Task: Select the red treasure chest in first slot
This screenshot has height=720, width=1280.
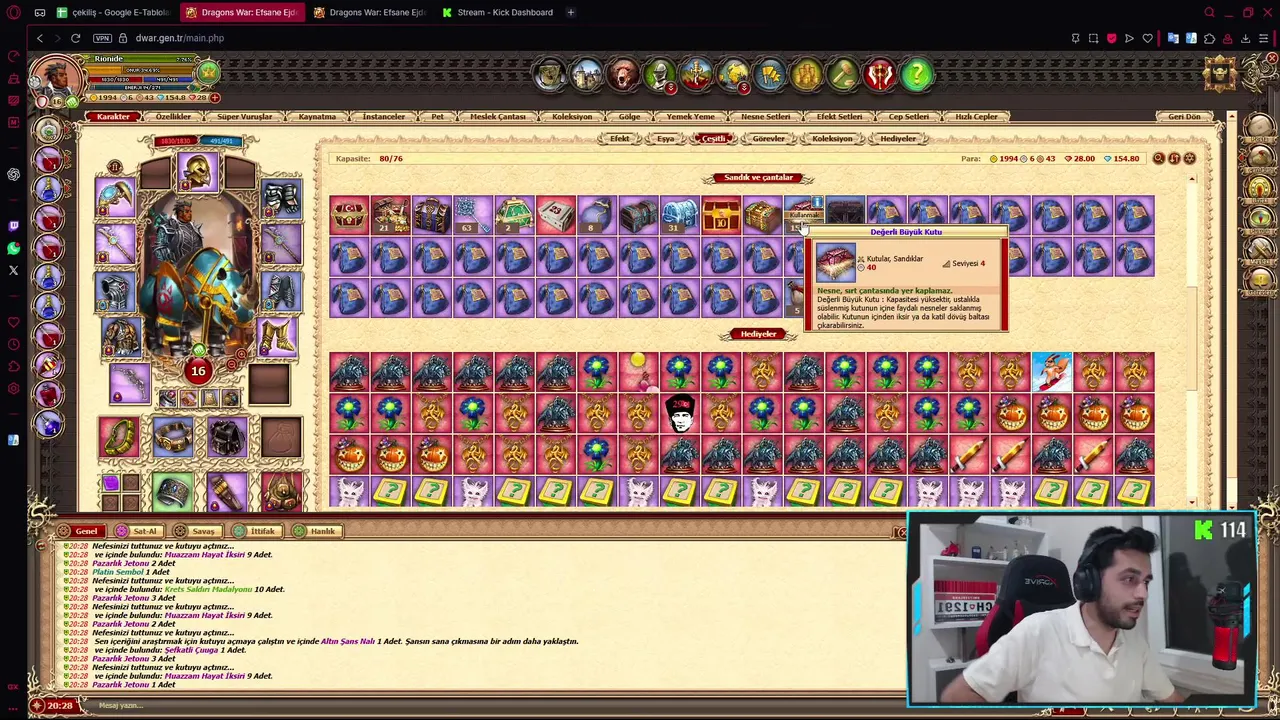Action: point(349,215)
